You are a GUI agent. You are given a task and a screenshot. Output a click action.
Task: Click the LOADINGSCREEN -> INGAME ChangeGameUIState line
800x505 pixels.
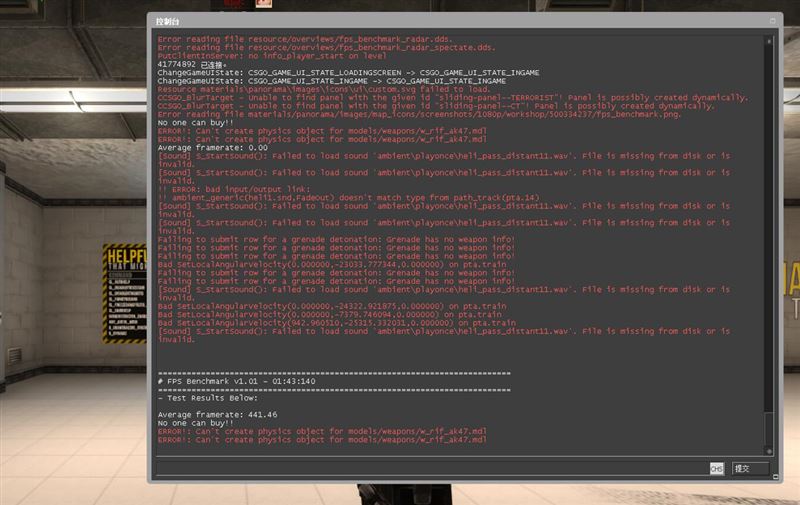348,72
